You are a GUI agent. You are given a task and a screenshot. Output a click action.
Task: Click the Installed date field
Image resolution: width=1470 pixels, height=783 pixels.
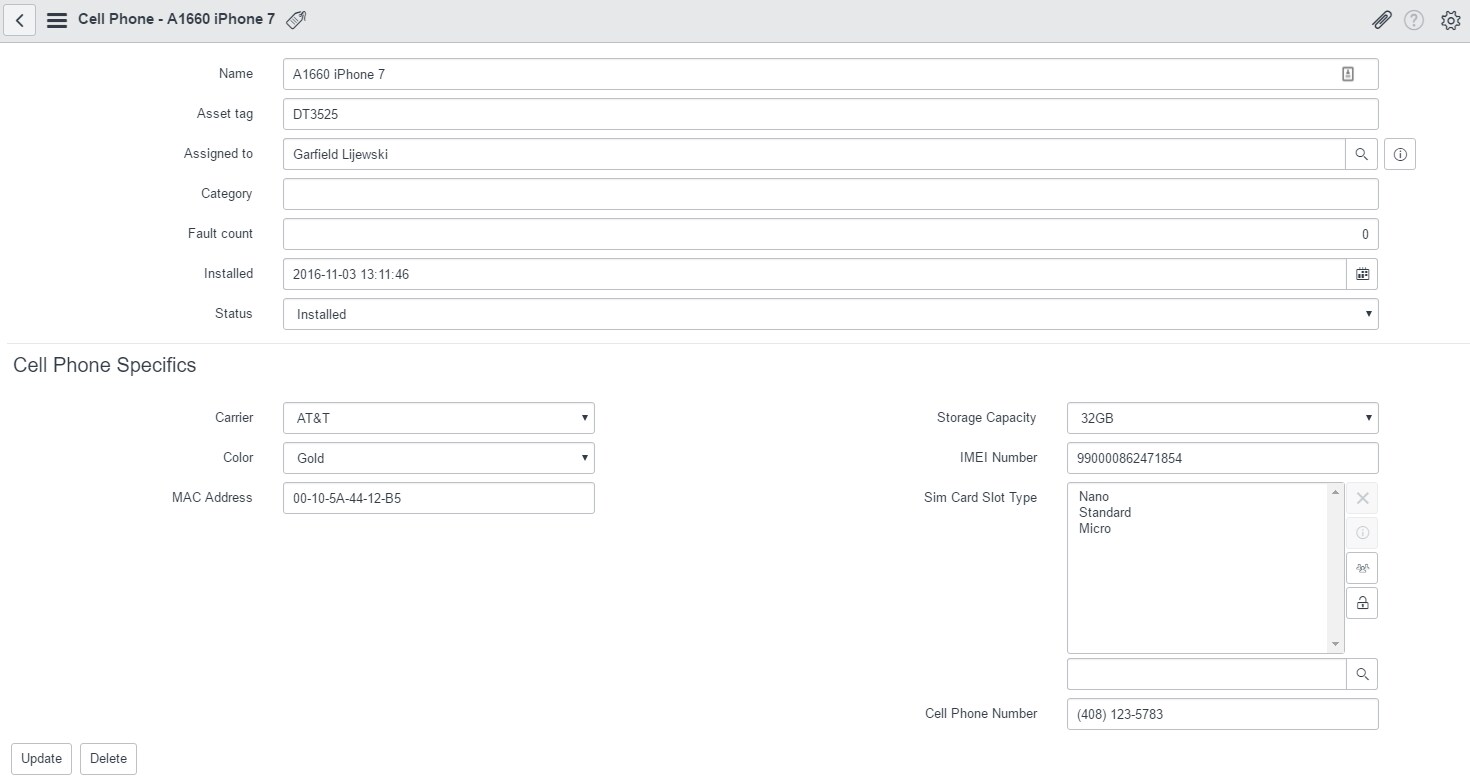click(814, 274)
